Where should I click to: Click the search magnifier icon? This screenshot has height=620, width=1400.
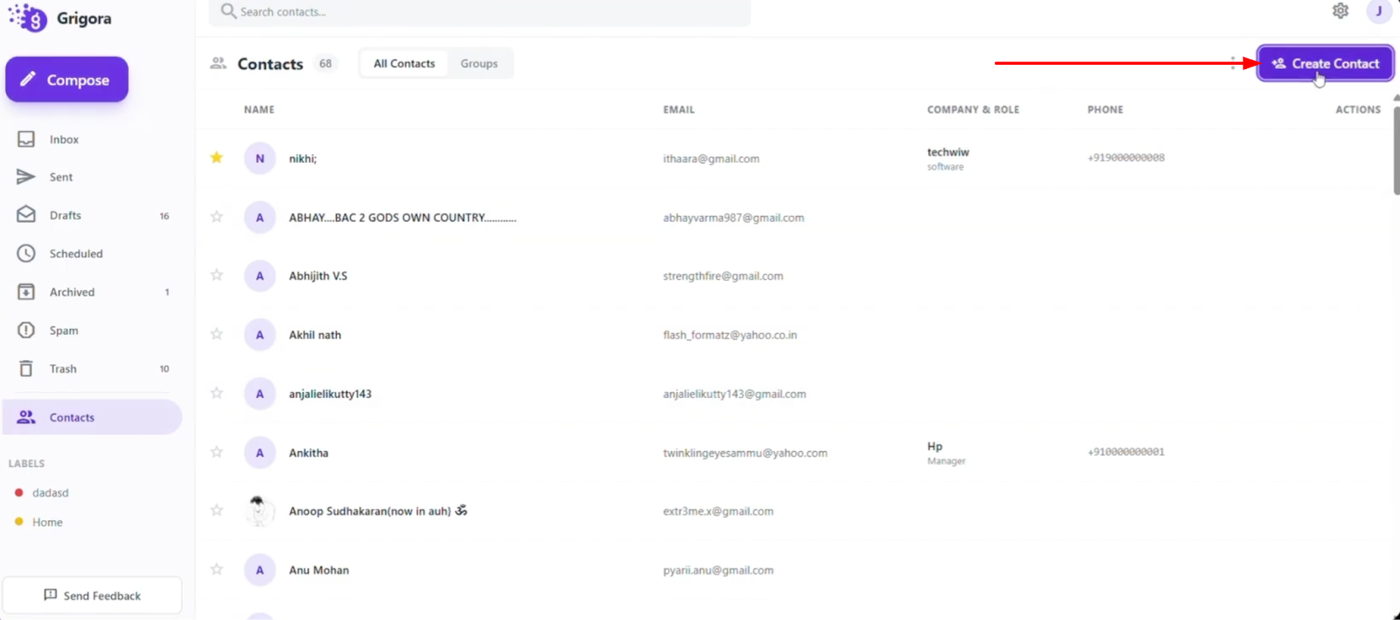228,11
